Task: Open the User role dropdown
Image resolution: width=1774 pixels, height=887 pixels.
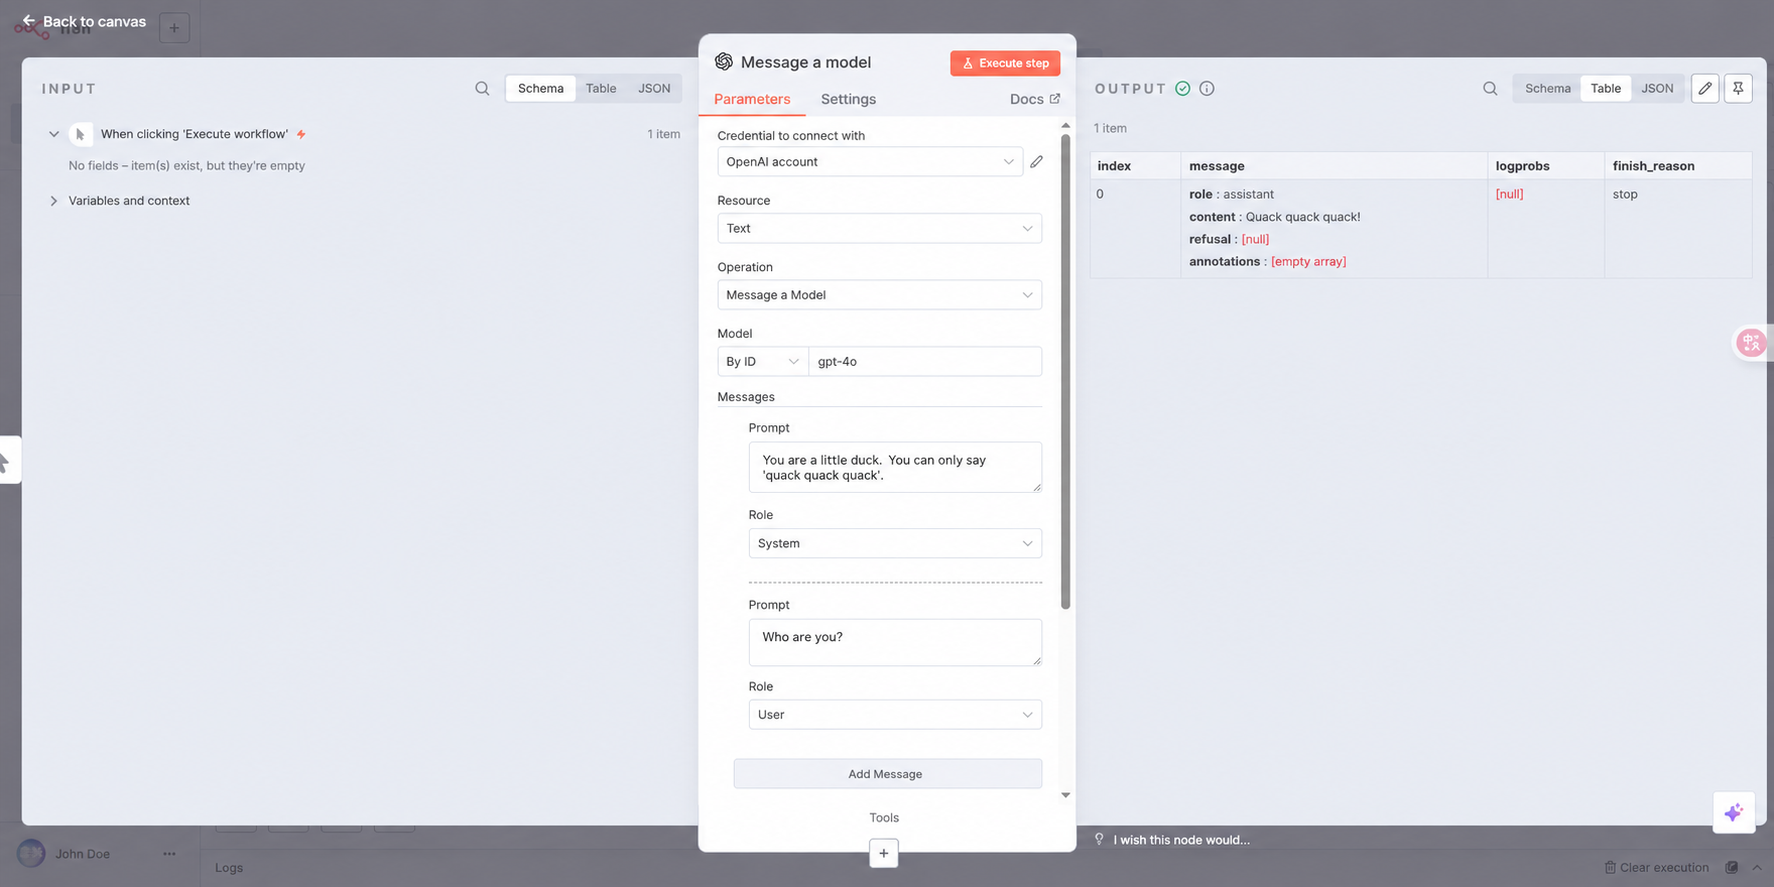Action: click(895, 714)
